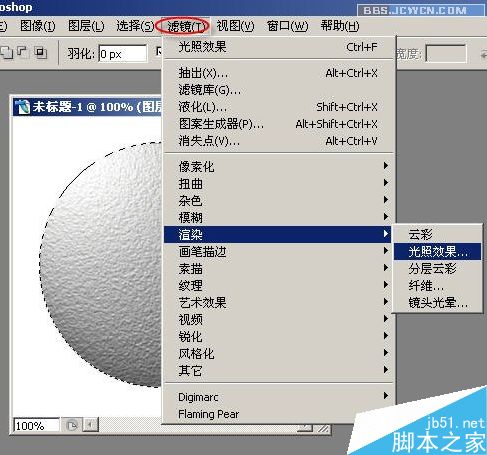Expand the 风格化 submenu
This screenshot has width=487, height=455.
(279, 353)
